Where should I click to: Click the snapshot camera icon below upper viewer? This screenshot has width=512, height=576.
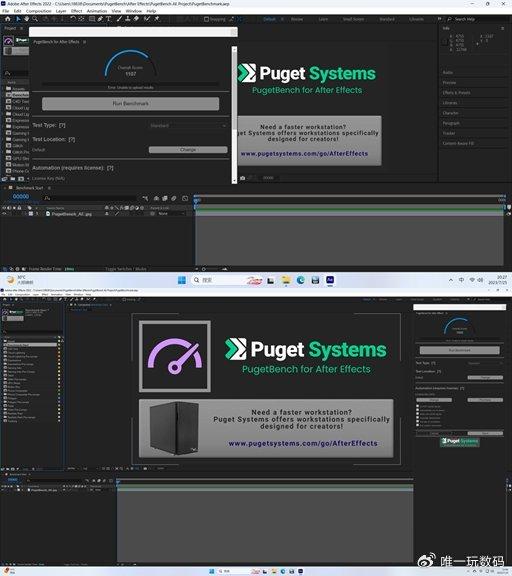[x=243, y=178]
